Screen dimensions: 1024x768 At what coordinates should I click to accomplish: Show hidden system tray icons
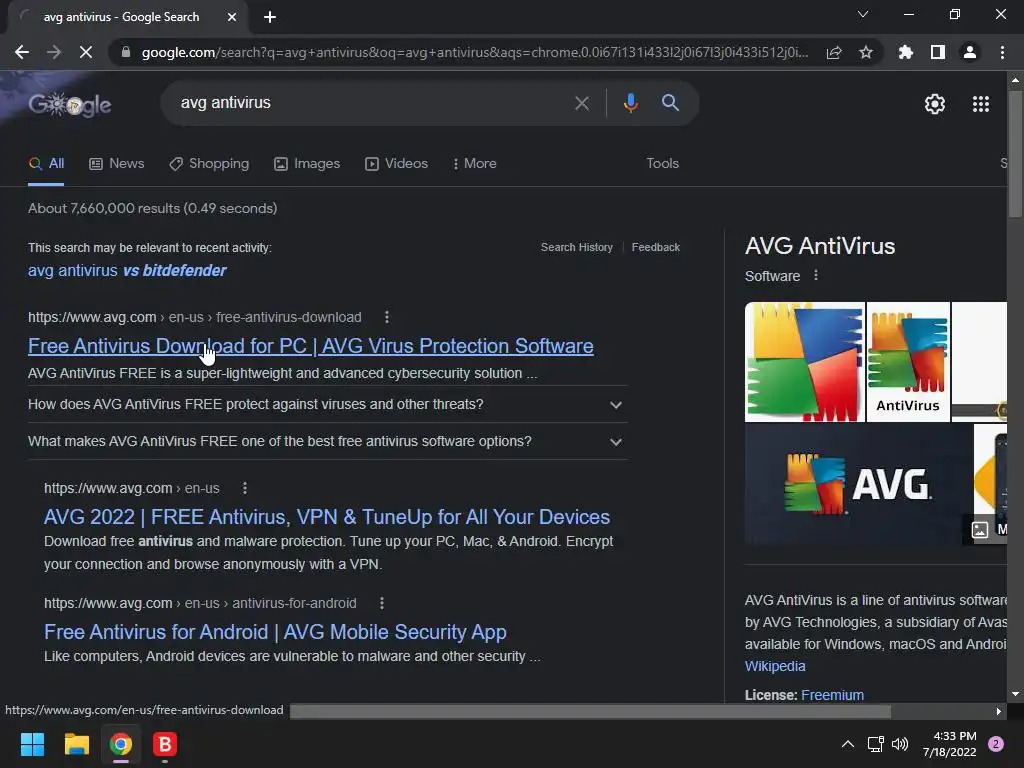click(x=848, y=744)
